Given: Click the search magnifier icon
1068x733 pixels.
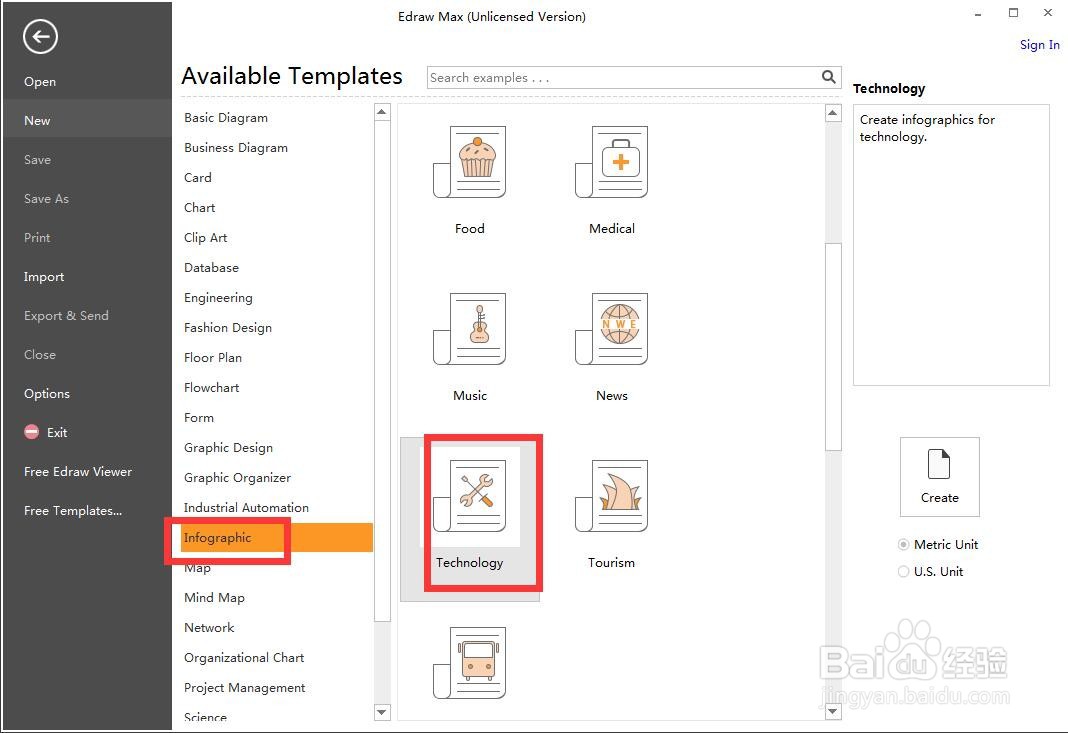Looking at the screenshot, I should pyautogui.click(x=828, y=77).
